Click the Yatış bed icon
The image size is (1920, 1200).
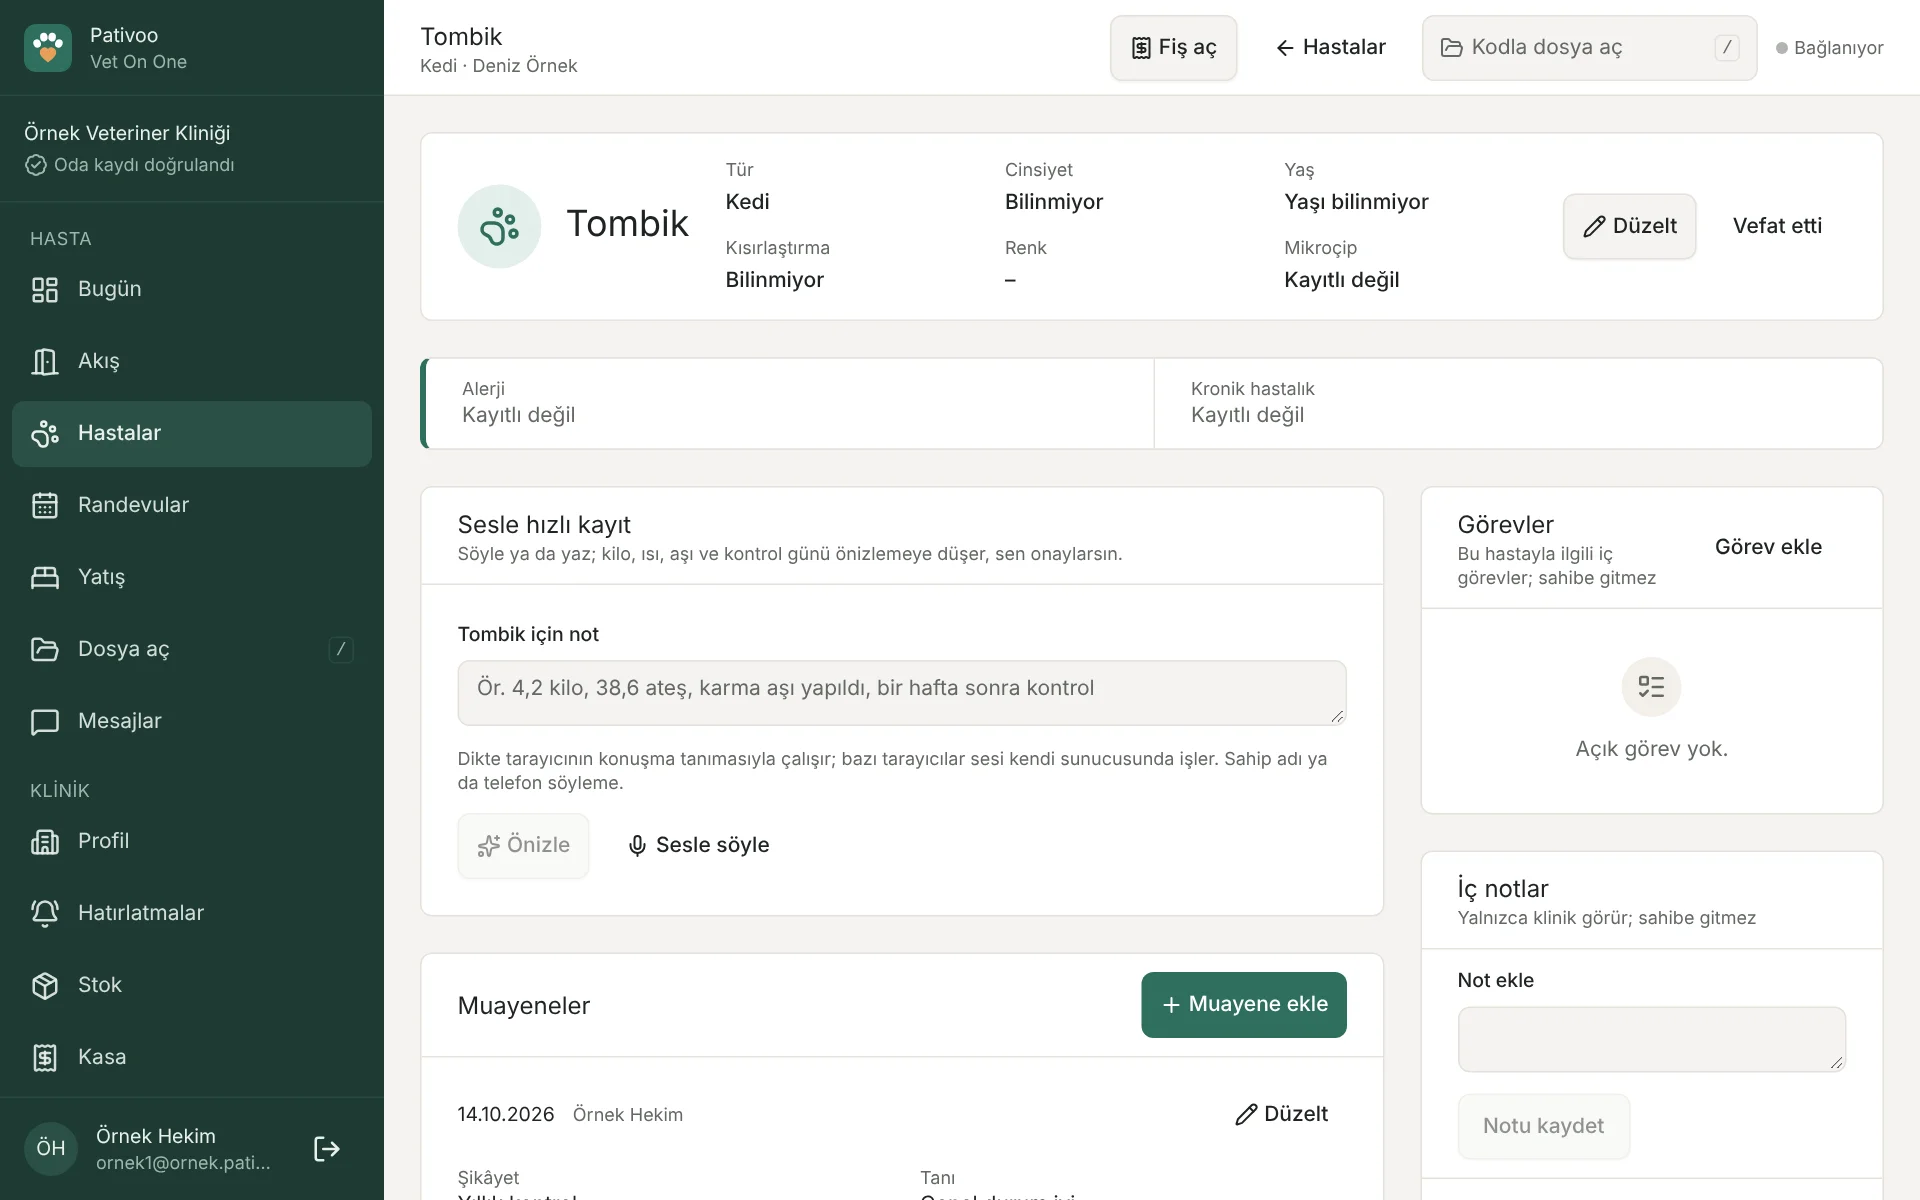click(x=45, y=577)
